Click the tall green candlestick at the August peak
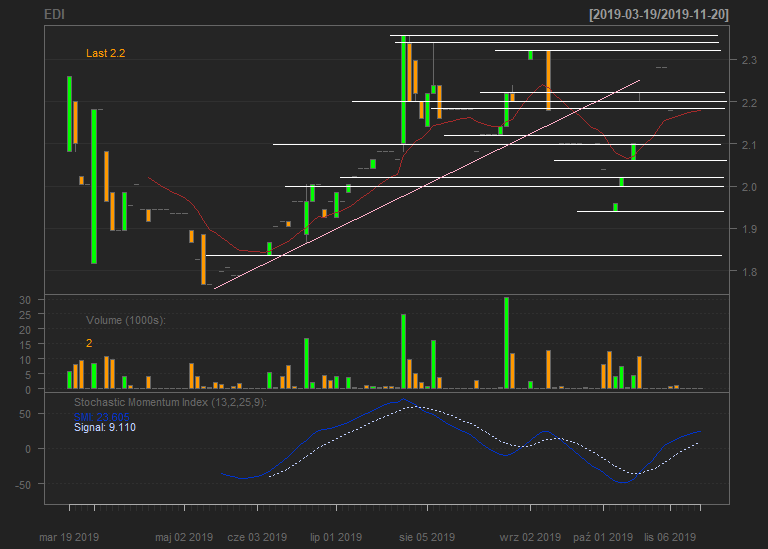Screen dimensions: 768x549 [x=404, y=89]
